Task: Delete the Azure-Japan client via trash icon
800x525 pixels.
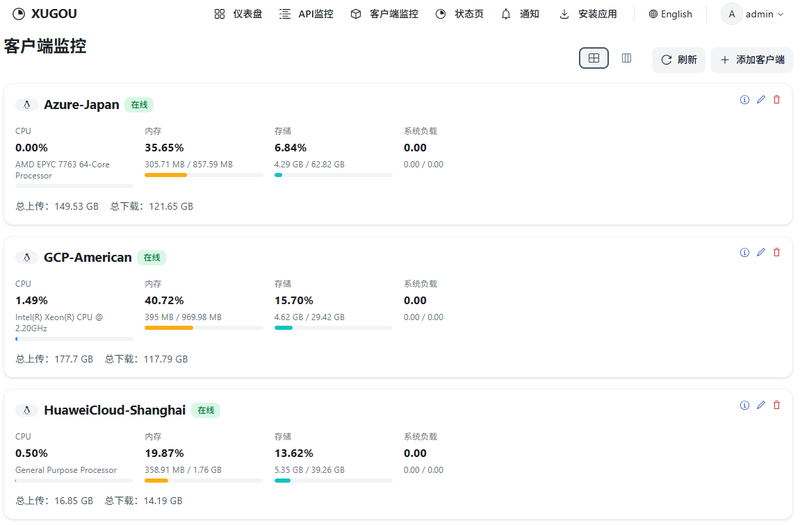Action: point(777,100)
